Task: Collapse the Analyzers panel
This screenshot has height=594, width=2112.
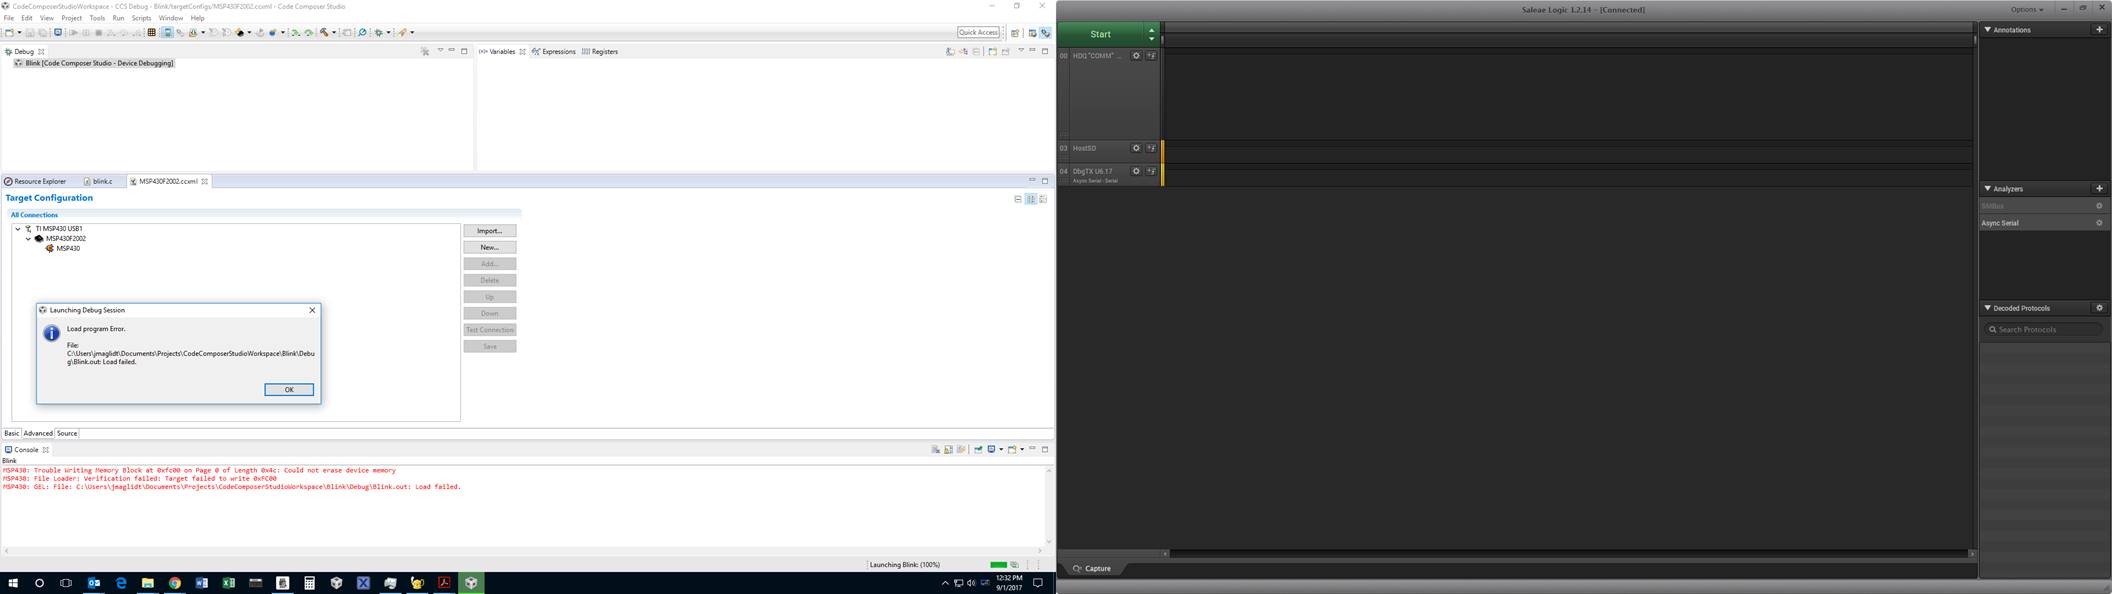Action: pos(1988,188)
